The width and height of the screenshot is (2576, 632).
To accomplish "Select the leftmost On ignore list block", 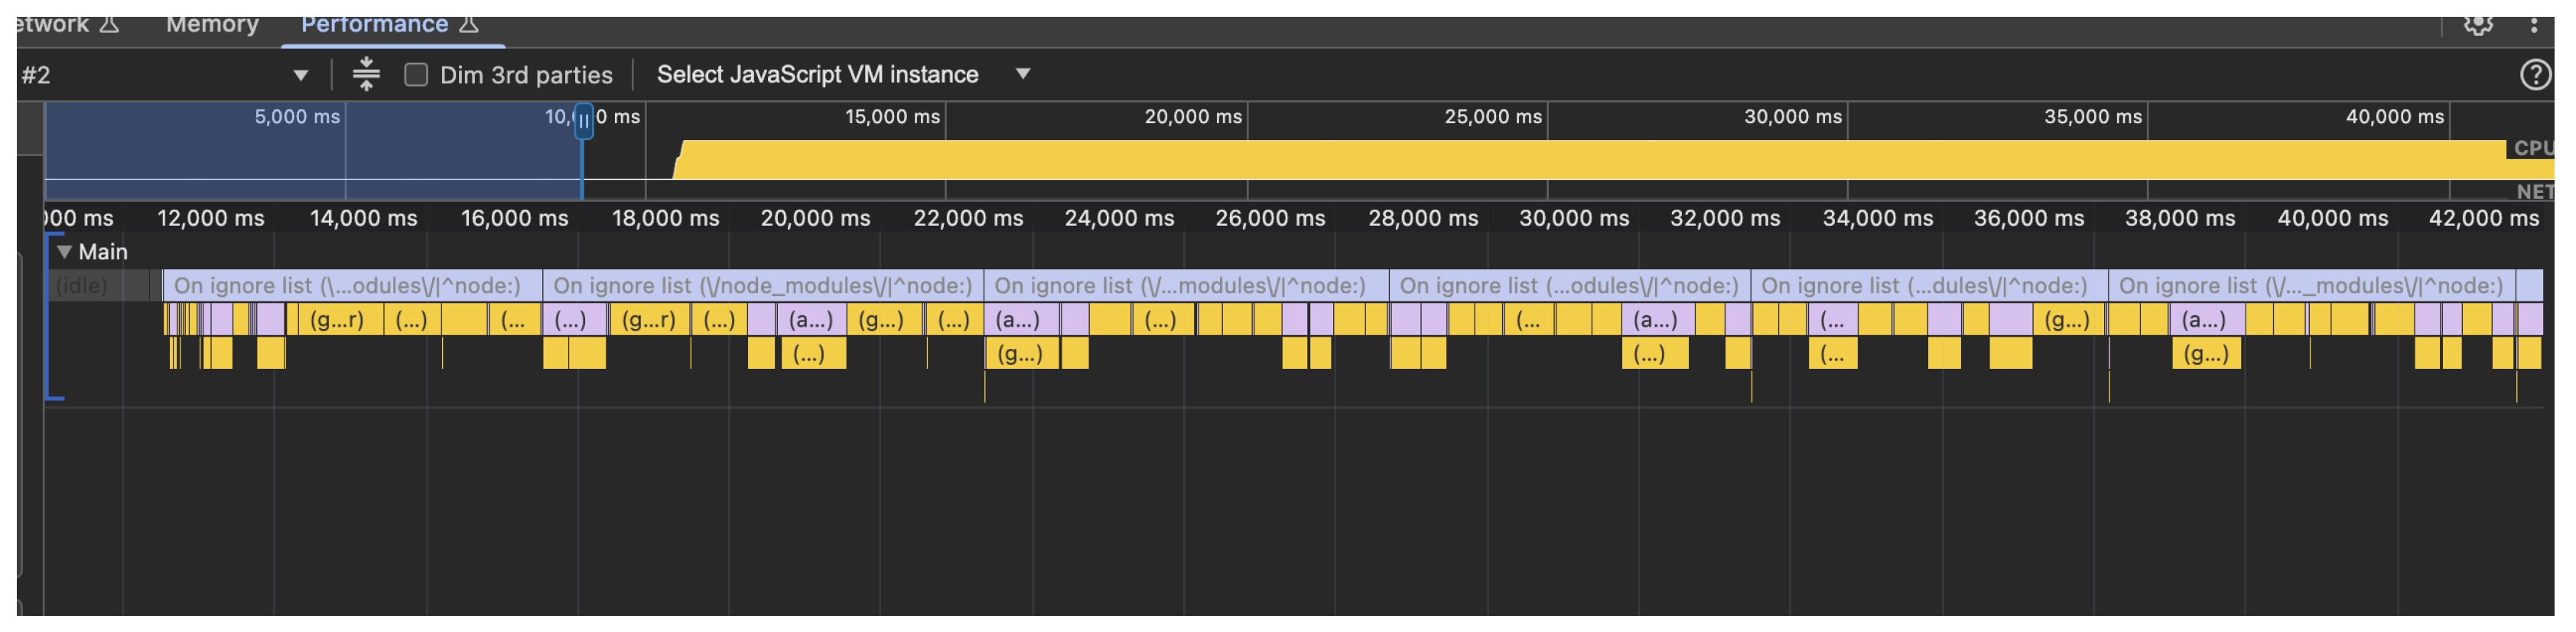I will [347, 286].
